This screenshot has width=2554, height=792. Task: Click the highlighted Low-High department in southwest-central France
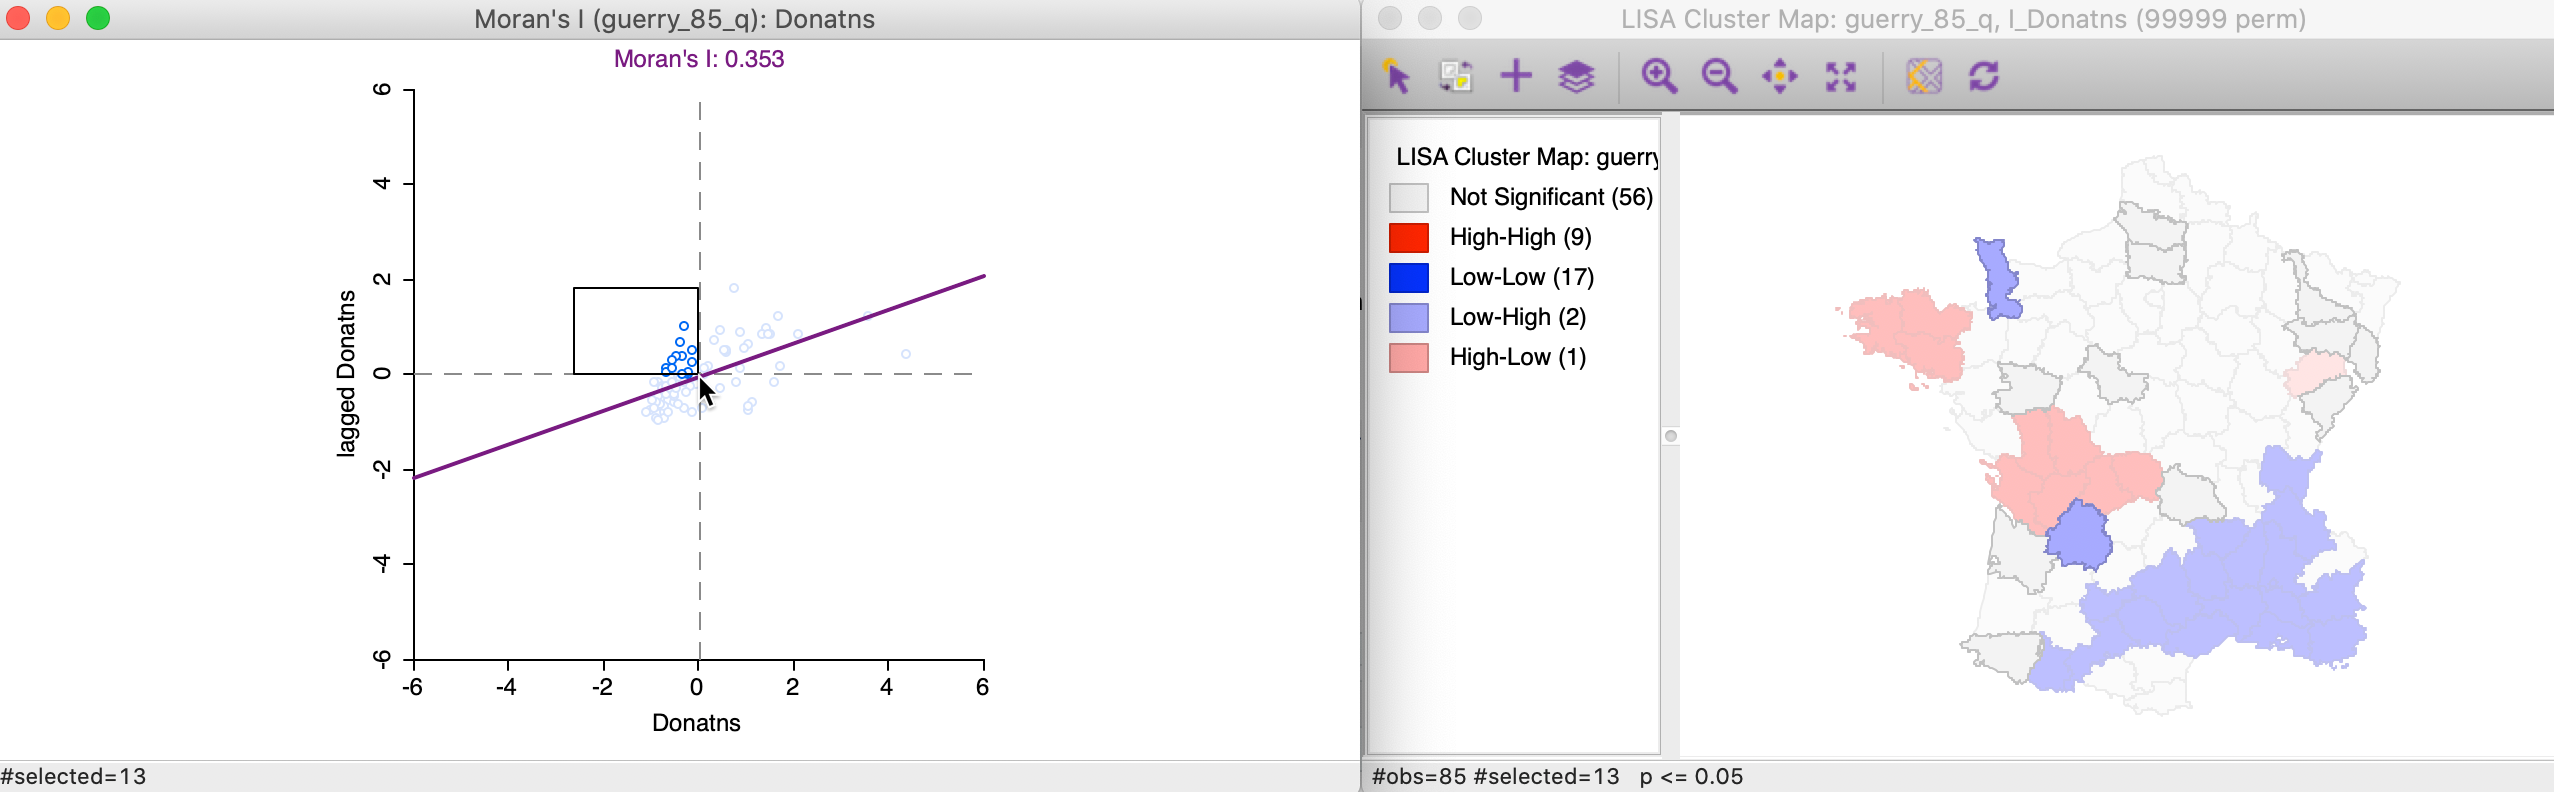click(x=2078, y=538)
